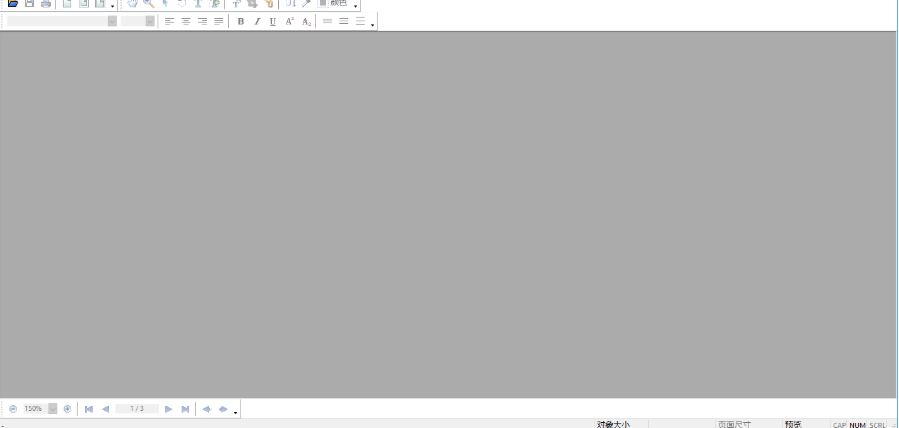899x428 pixels.
Task: Click the print icon
Action: 46,3
